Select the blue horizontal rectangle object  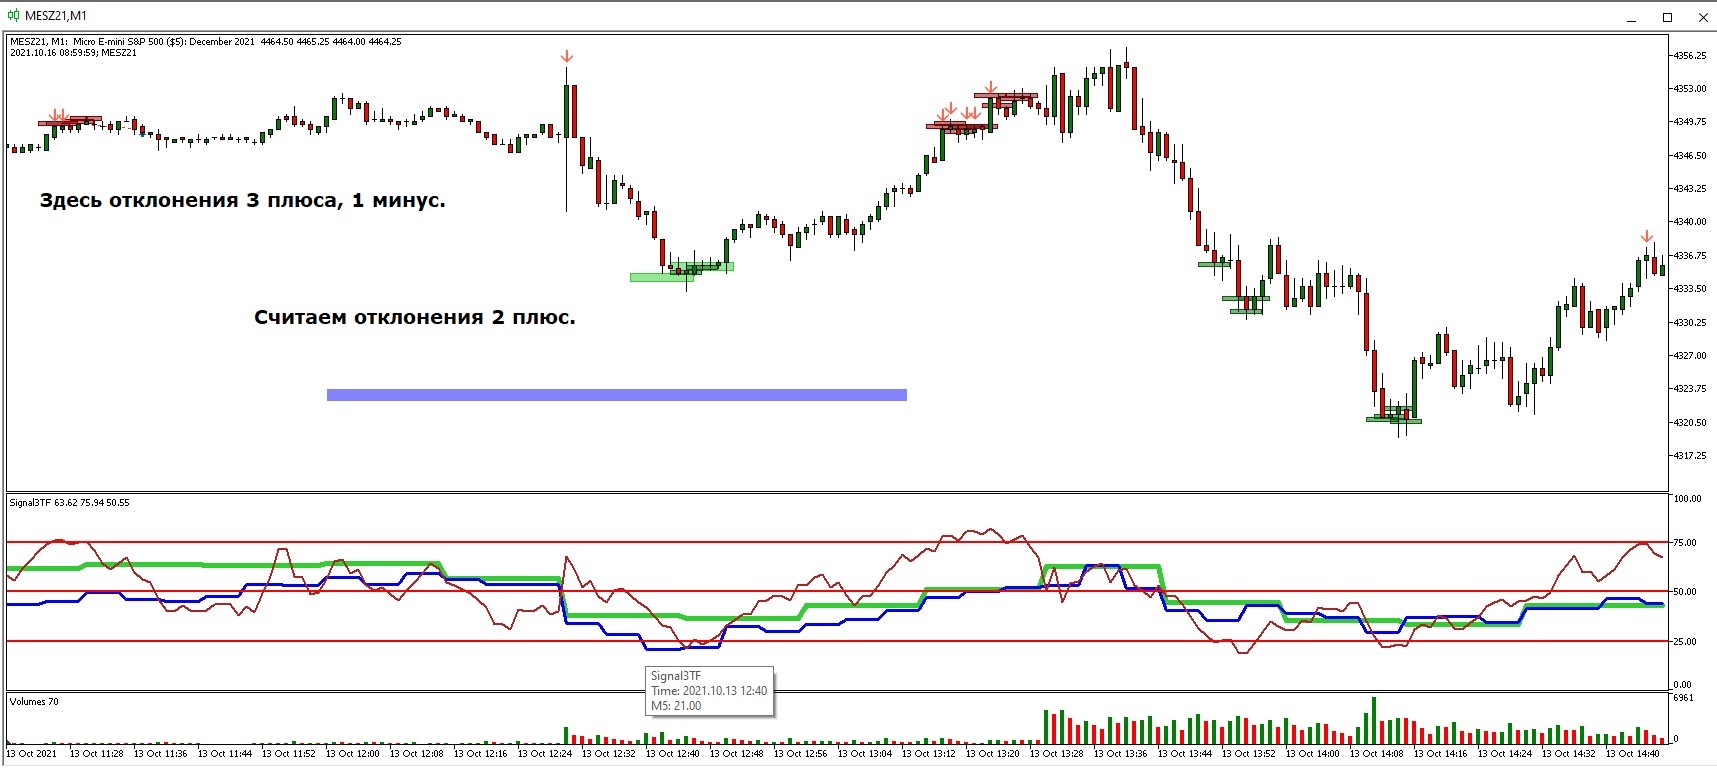point(617,395)
